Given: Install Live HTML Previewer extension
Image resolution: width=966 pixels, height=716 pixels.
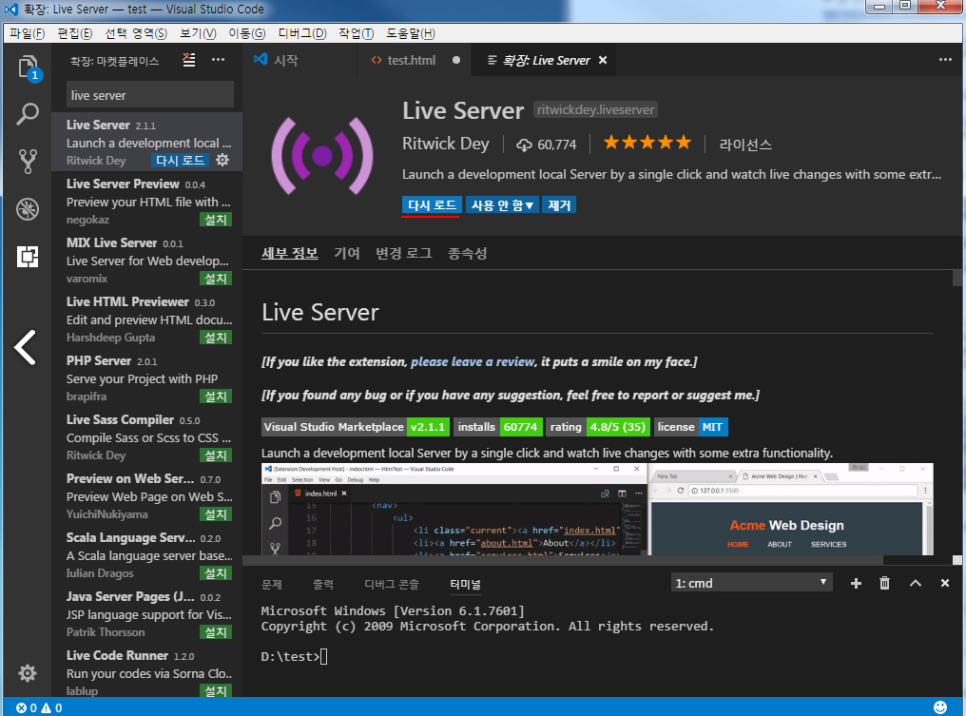Looking at the screenshot, I should point(216,338).
